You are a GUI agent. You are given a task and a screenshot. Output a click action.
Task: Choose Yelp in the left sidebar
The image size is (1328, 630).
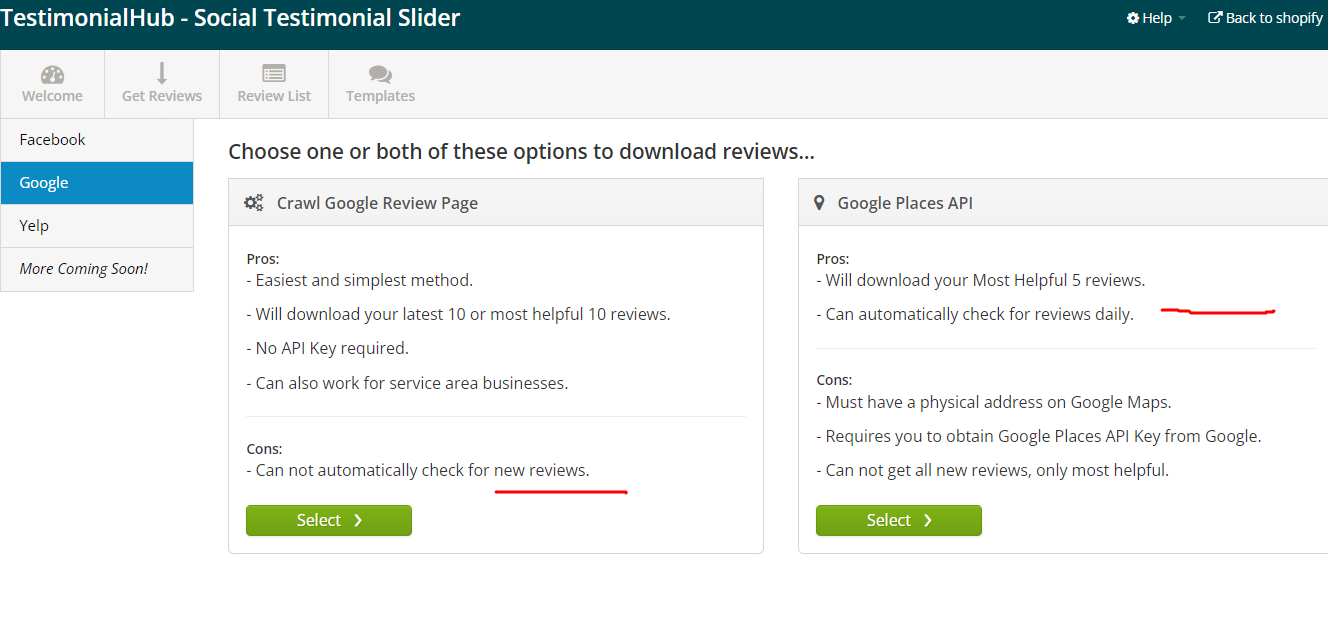coord(97,226)
